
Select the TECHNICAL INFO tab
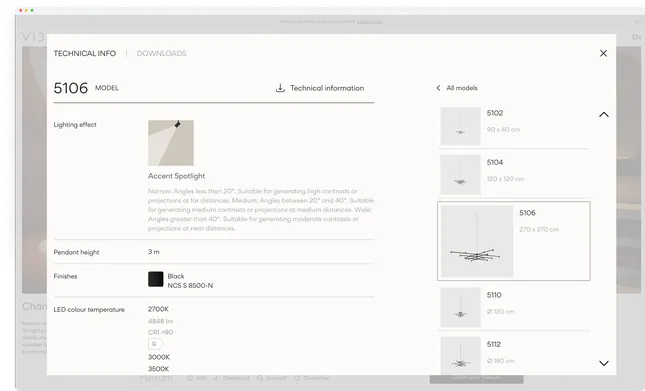[85, 53]
